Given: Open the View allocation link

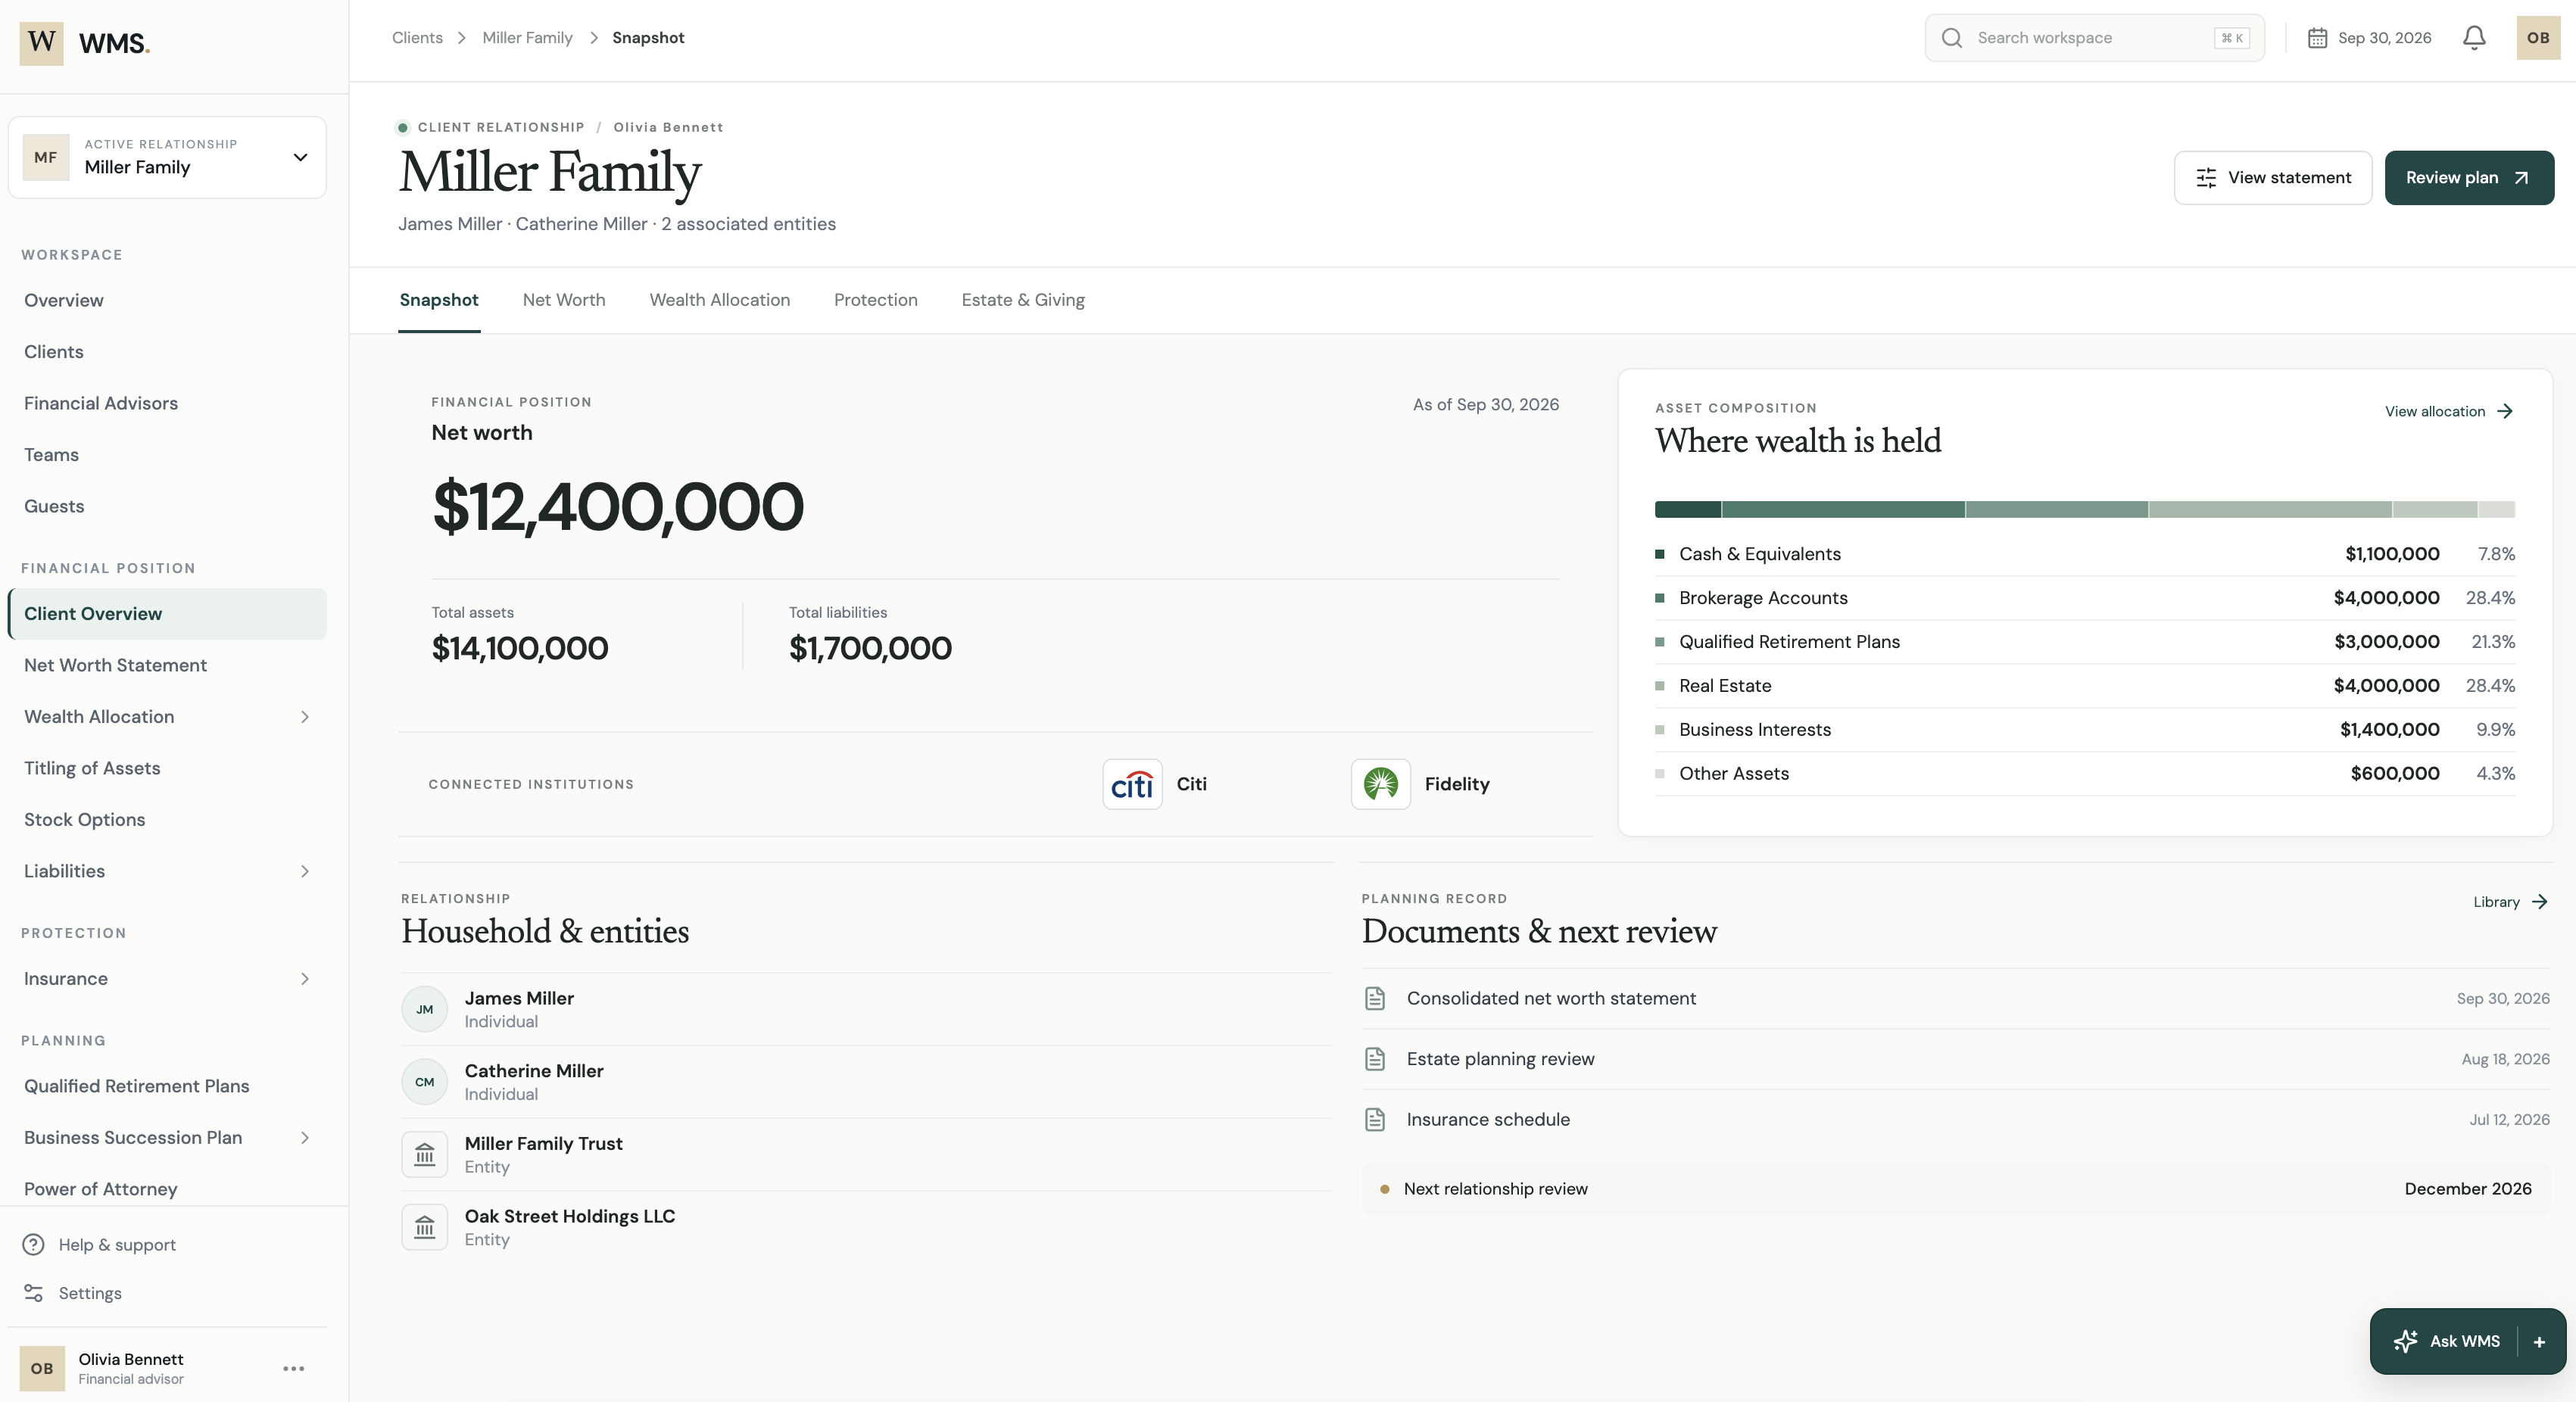Looking at the screenshot, I should coord(2449,411).
